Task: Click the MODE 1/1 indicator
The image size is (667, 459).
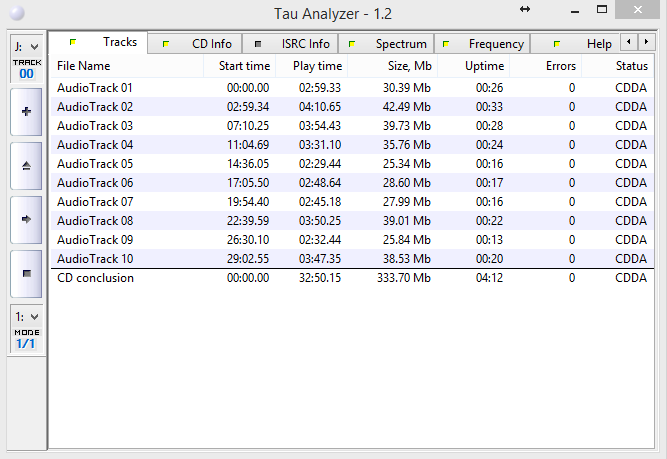Action: click(26, 343)
